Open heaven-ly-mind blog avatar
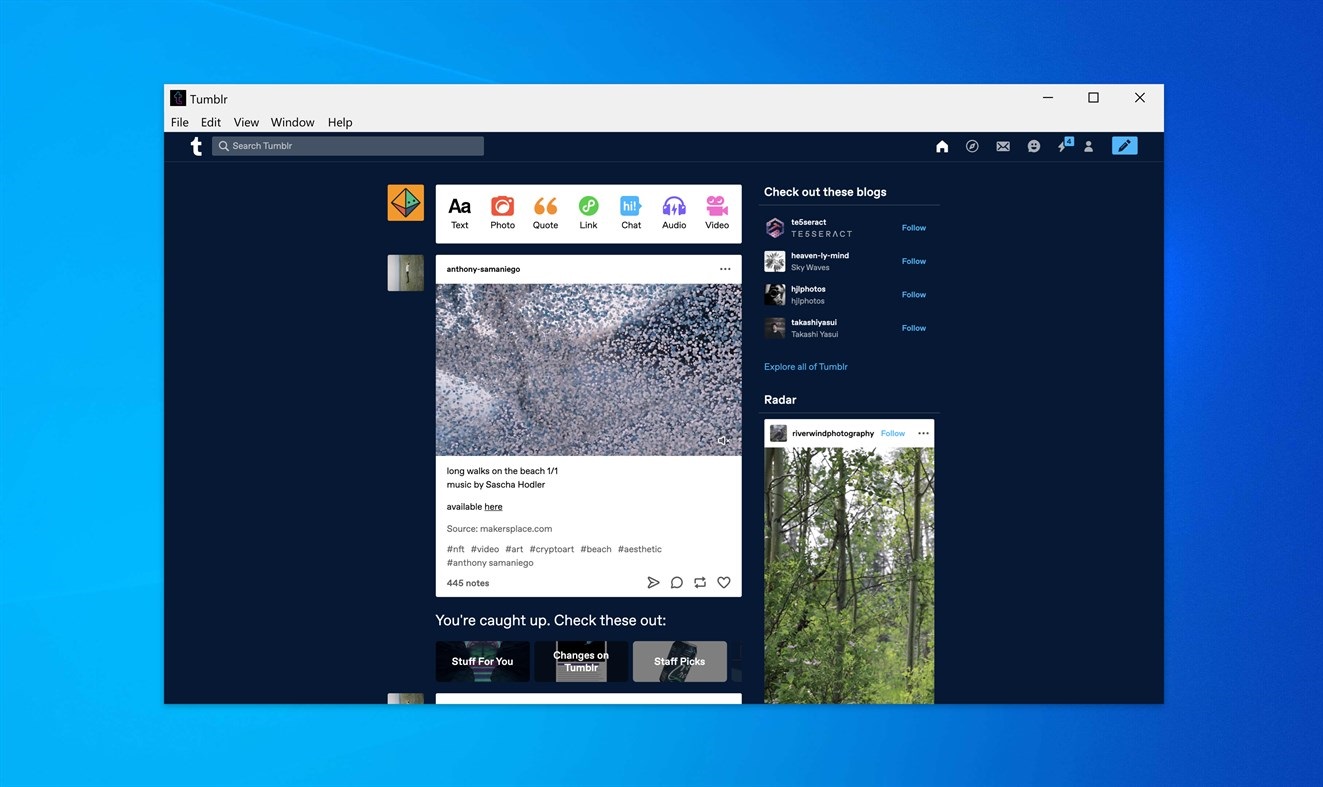The image size is (1323, 787). [775, 261]
